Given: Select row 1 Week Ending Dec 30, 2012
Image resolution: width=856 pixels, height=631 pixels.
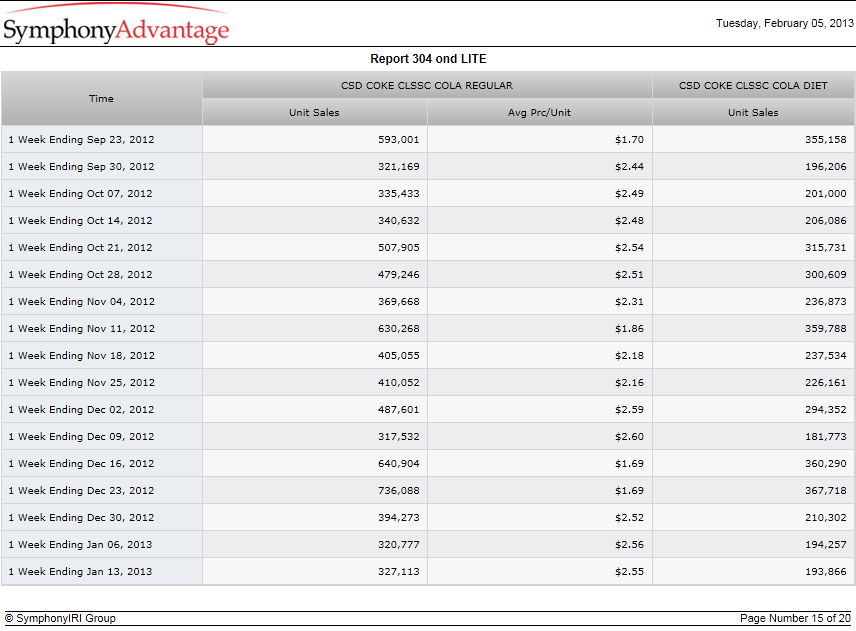Looking at the screenshot, I should pyautogui.click(x=427, y=518).
